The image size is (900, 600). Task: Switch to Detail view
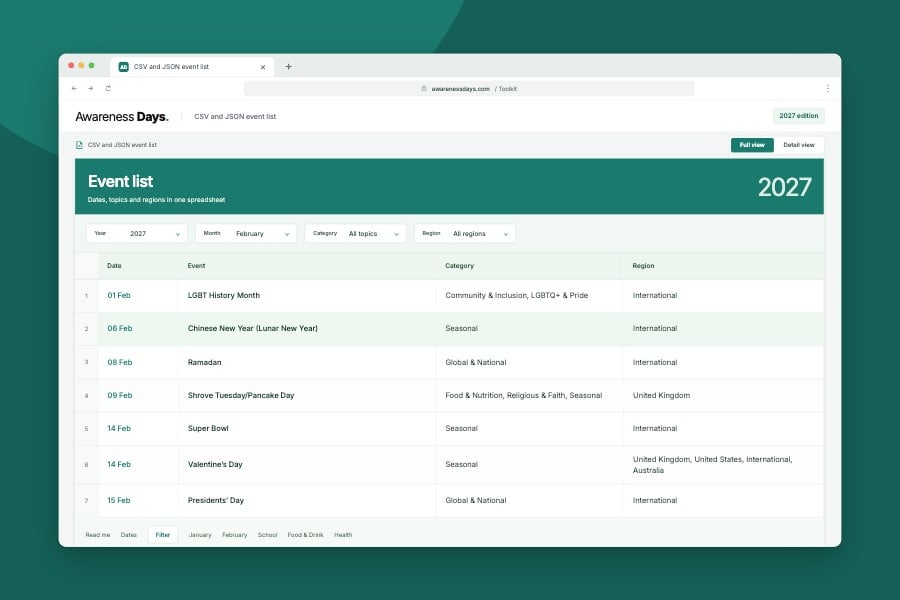798,145
